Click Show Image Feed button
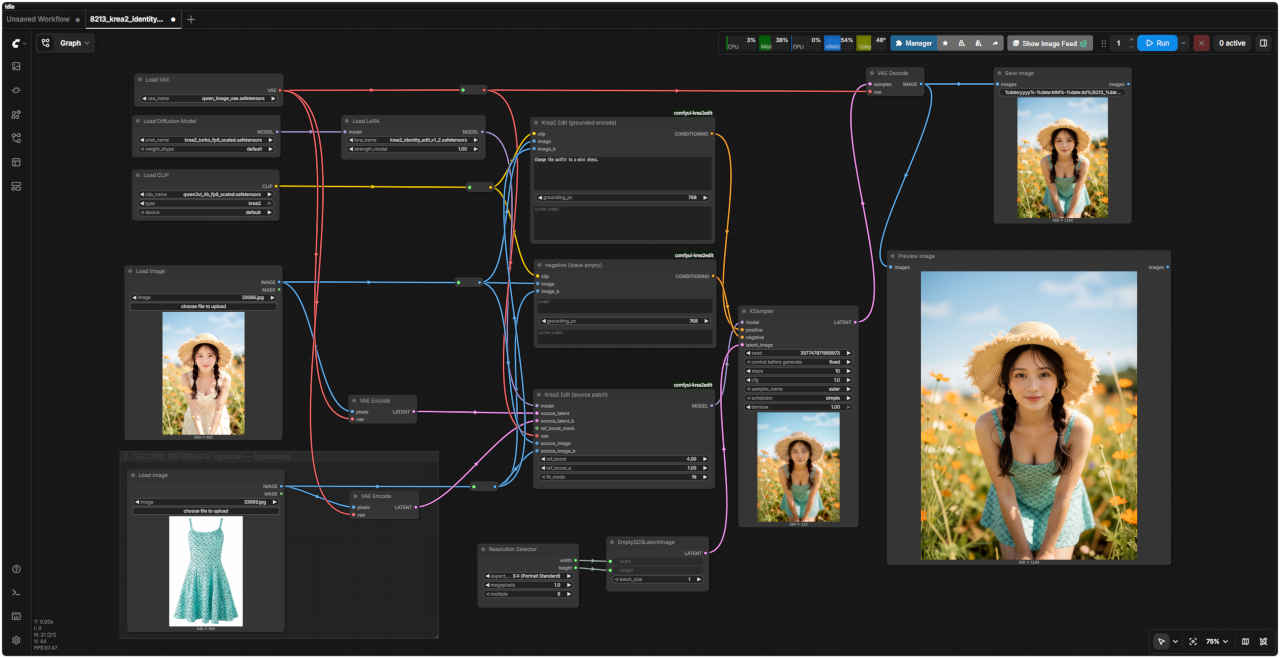The height and width of the screenshot is (658, 1280). tap(1050, 43)
